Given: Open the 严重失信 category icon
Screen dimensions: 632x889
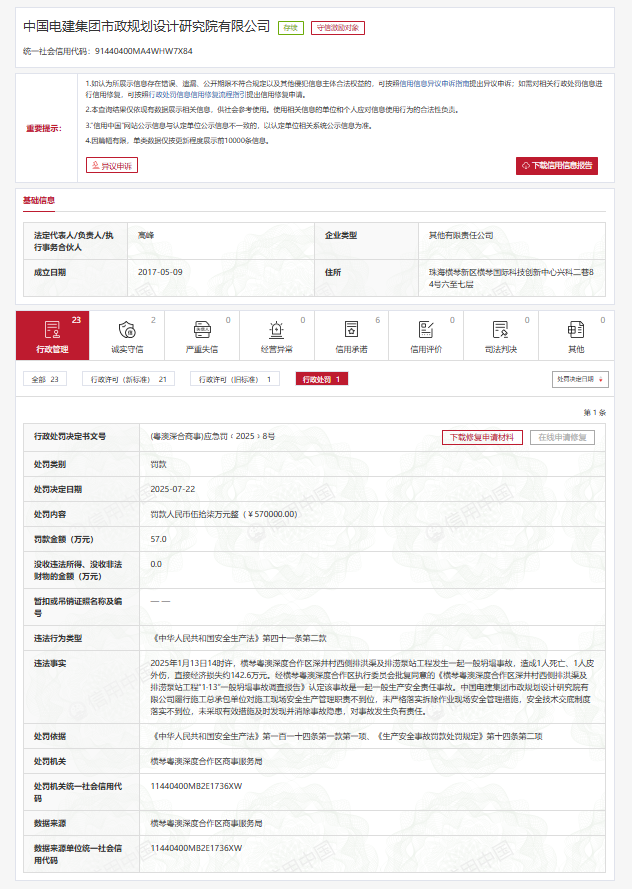Looking at the screenshot, I should pyautogui.click(x=201, y=329).
